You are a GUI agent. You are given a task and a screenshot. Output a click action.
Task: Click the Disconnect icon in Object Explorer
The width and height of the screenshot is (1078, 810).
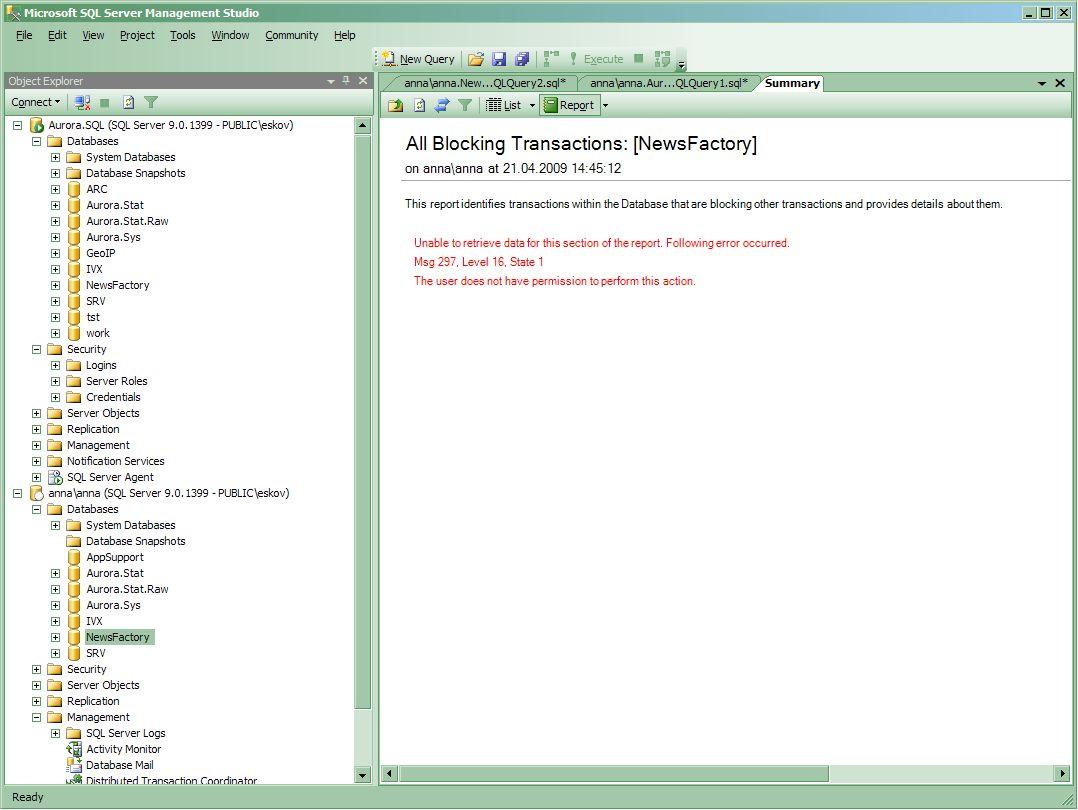pyautogui.click(x=82, y=102)
